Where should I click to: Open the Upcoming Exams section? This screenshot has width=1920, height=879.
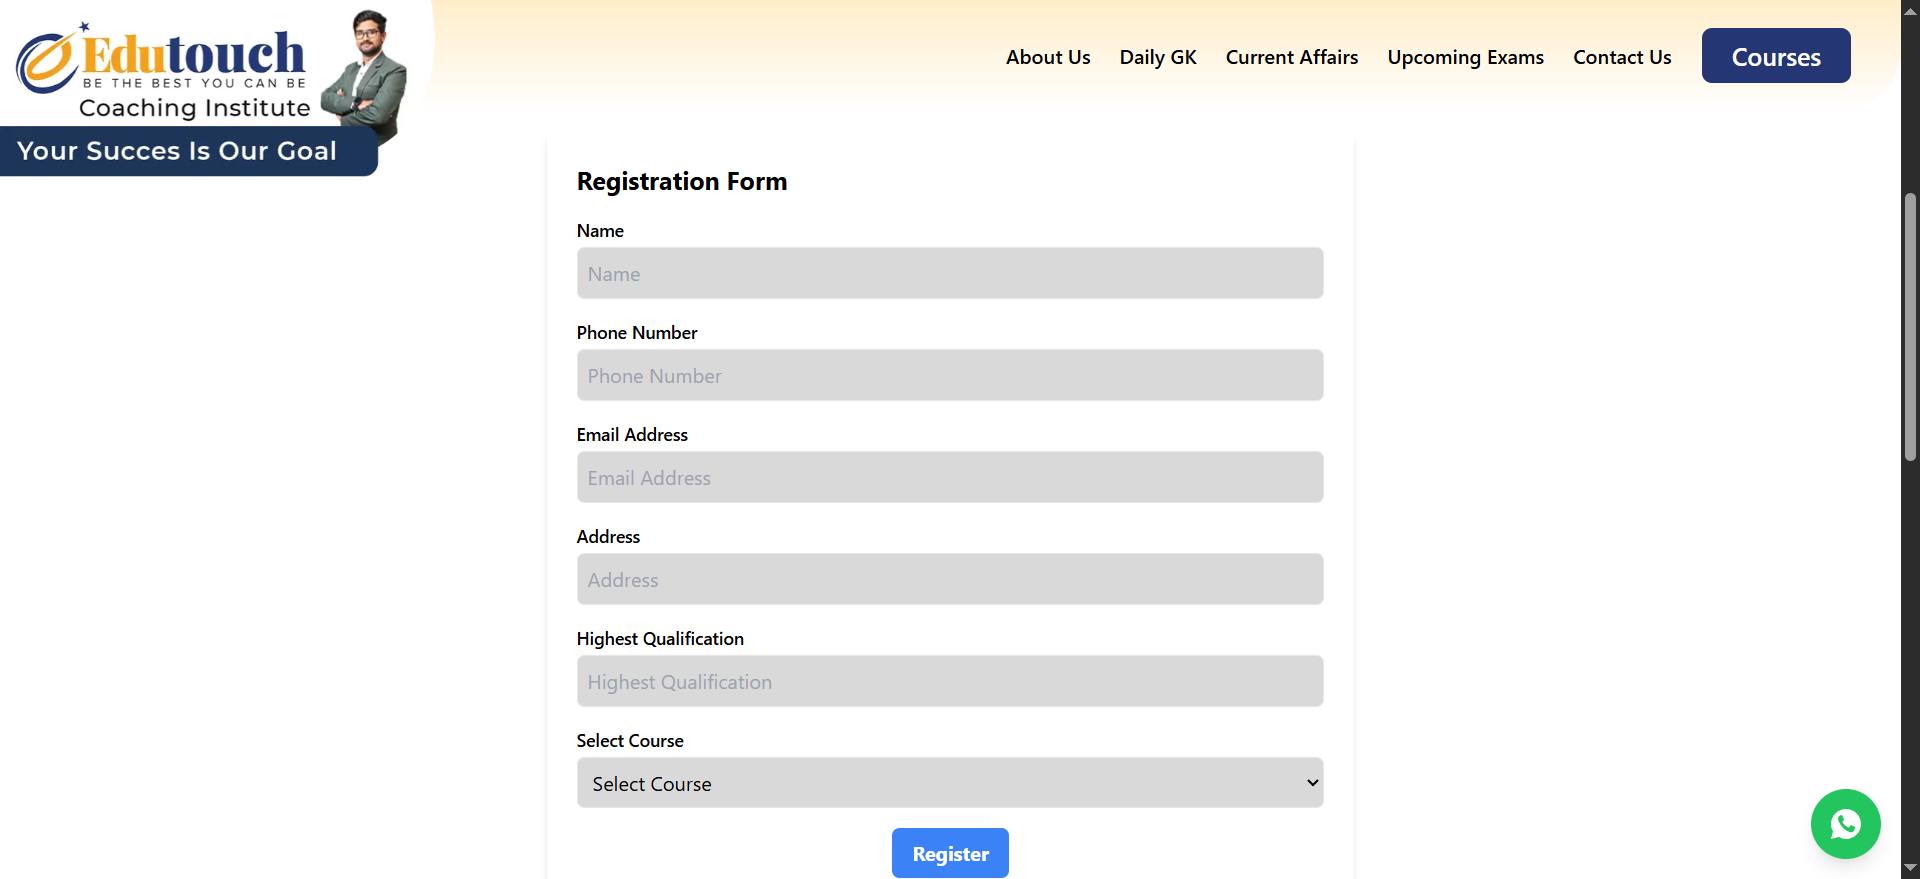click(1465, 57)
